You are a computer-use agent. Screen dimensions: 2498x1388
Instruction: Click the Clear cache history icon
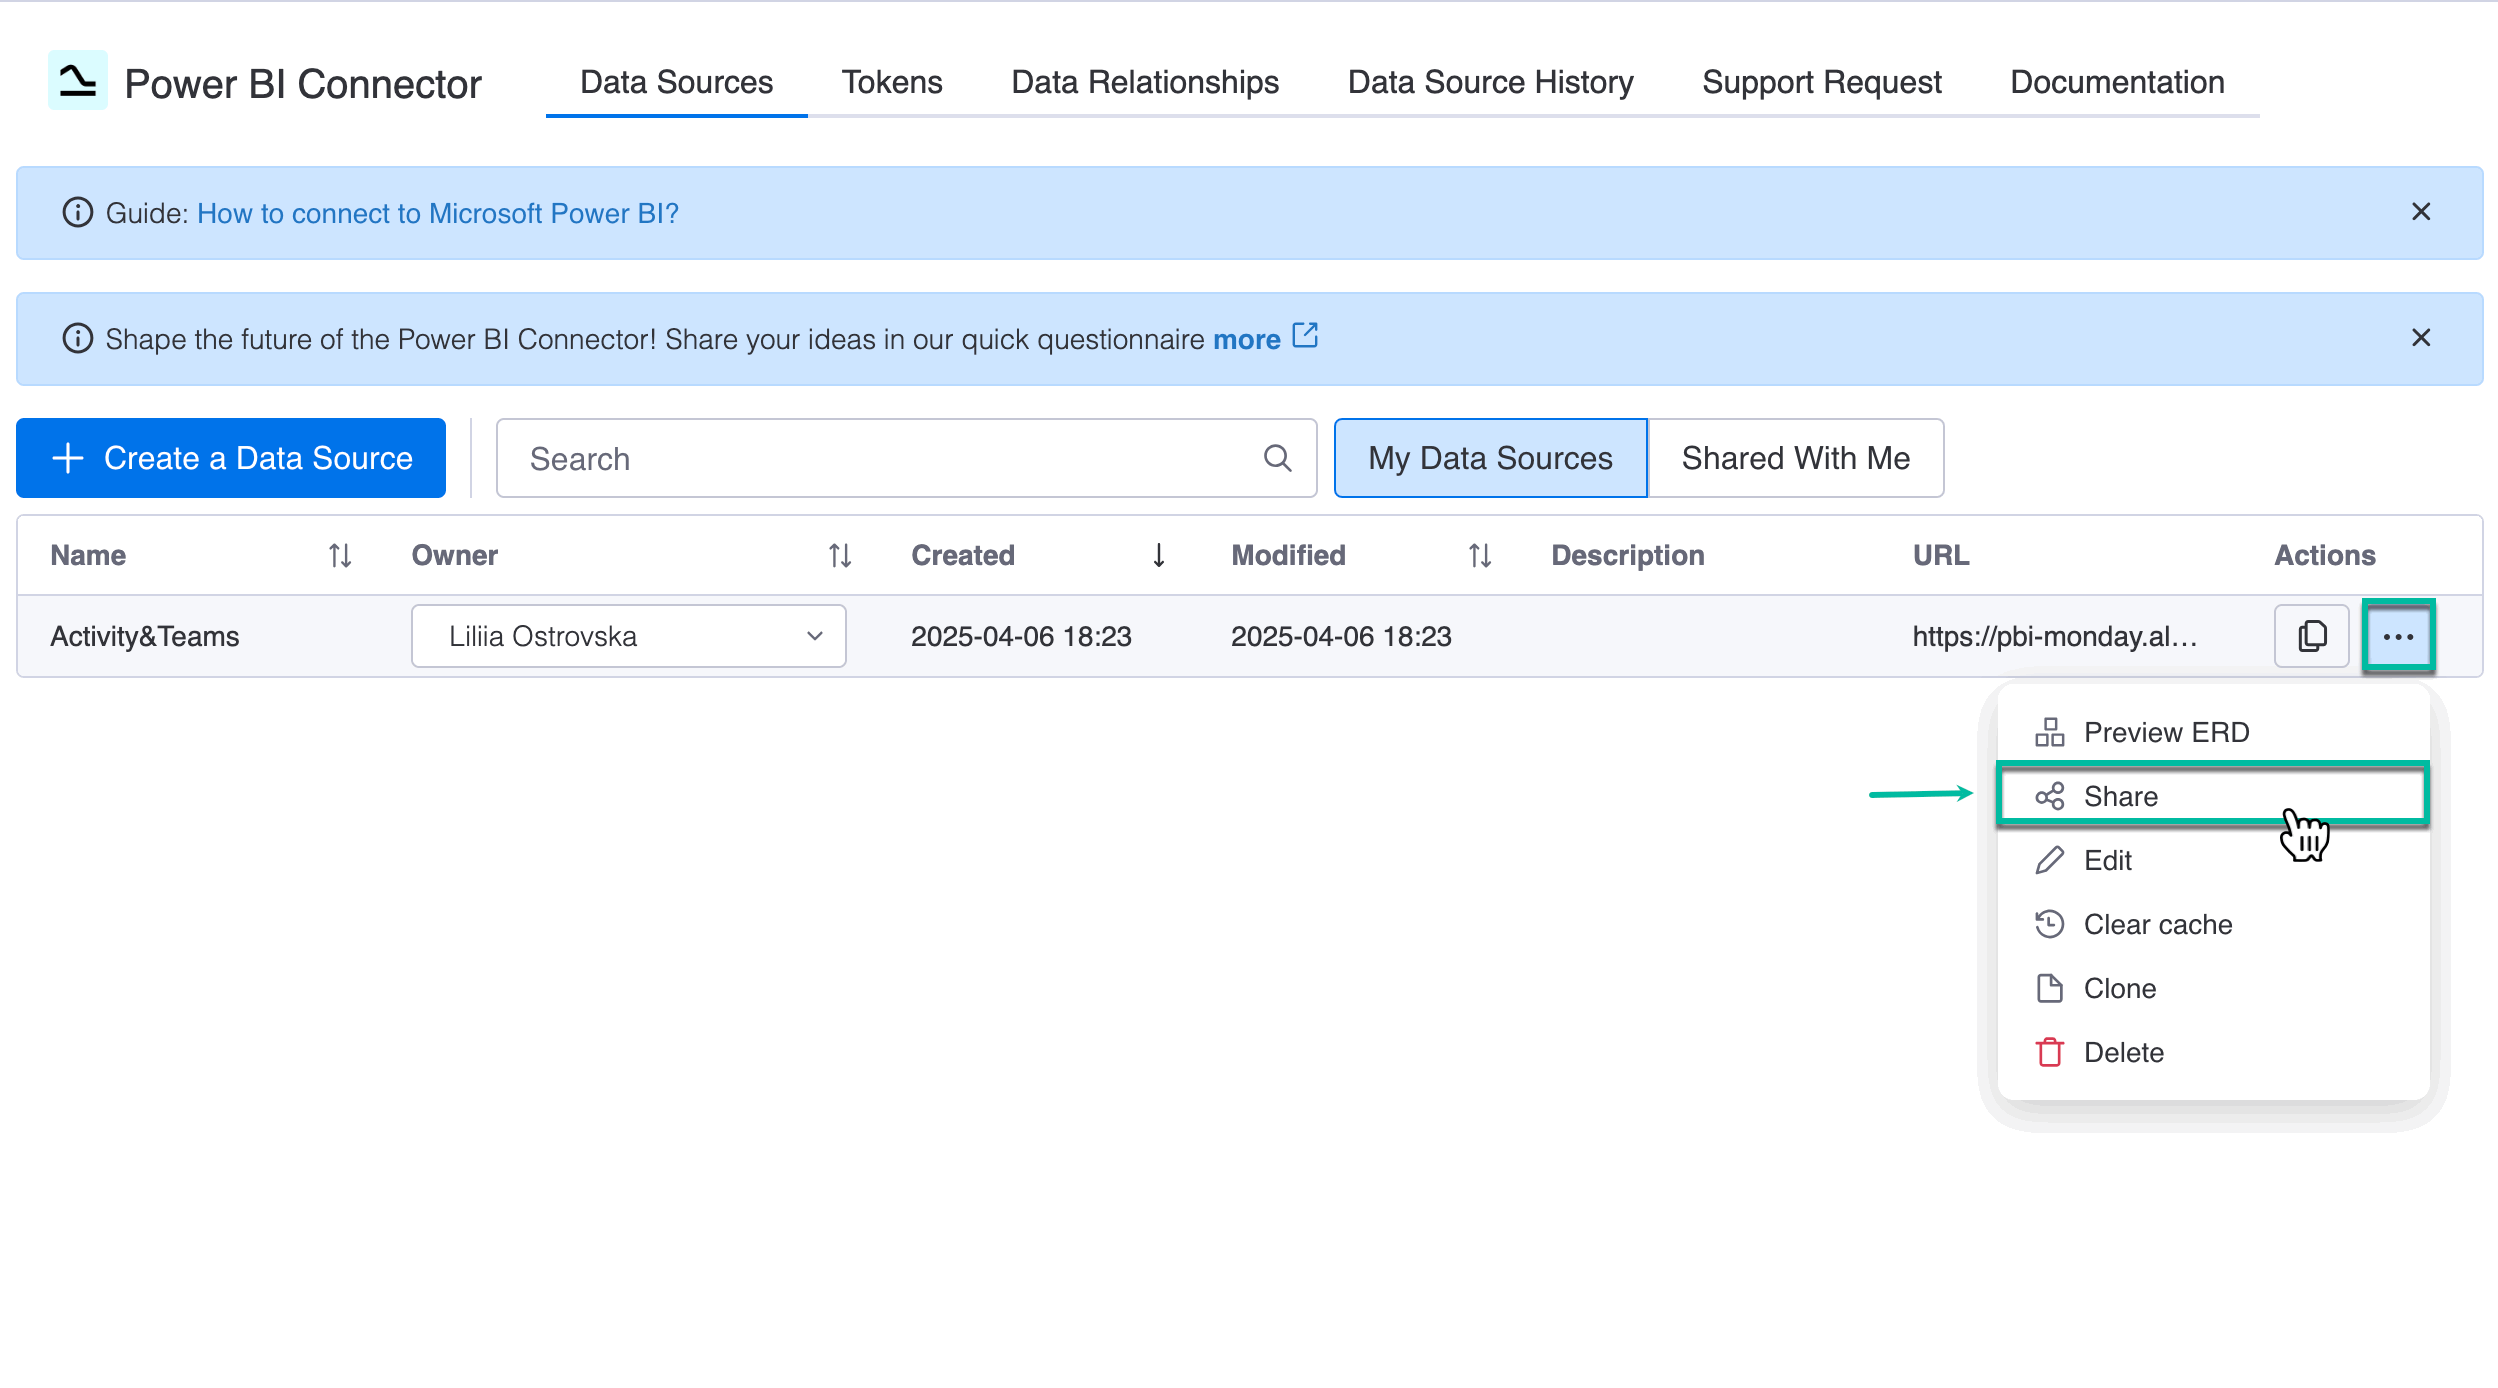click(2051, 924)
